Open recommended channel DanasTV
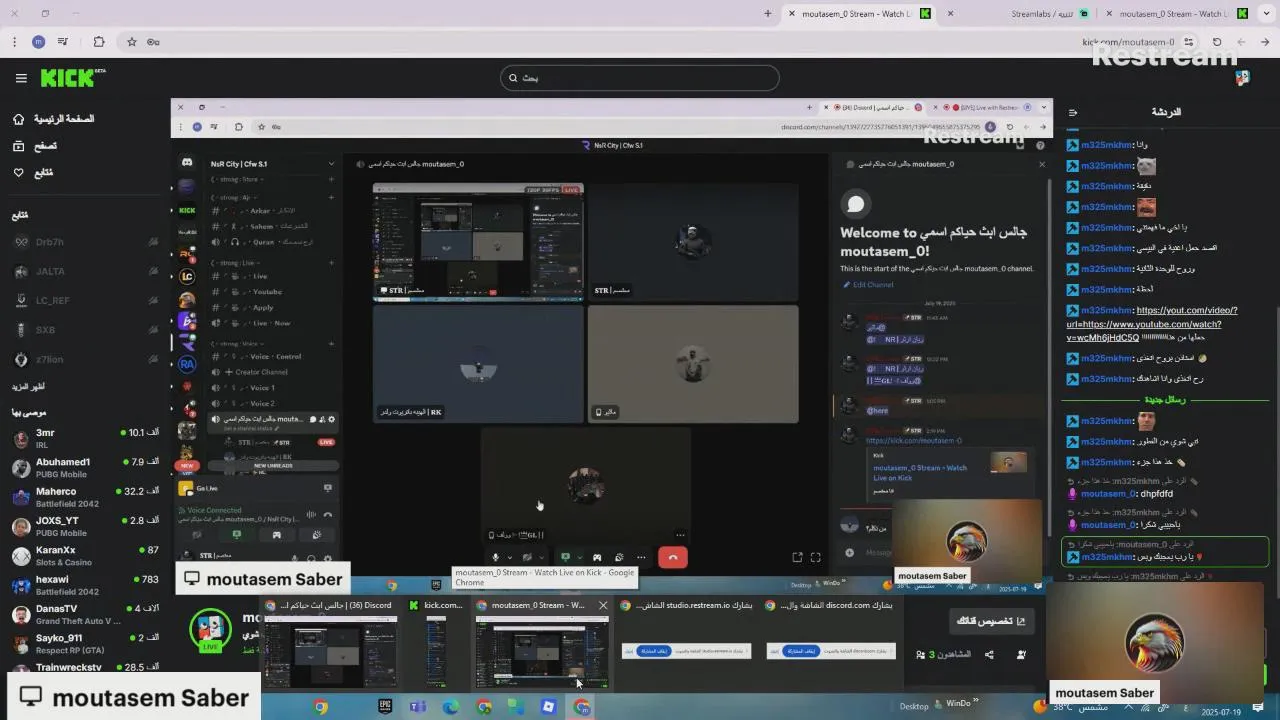Image resolution: width=1280 pixels, height=720 pixels. (x=85, y=614)
